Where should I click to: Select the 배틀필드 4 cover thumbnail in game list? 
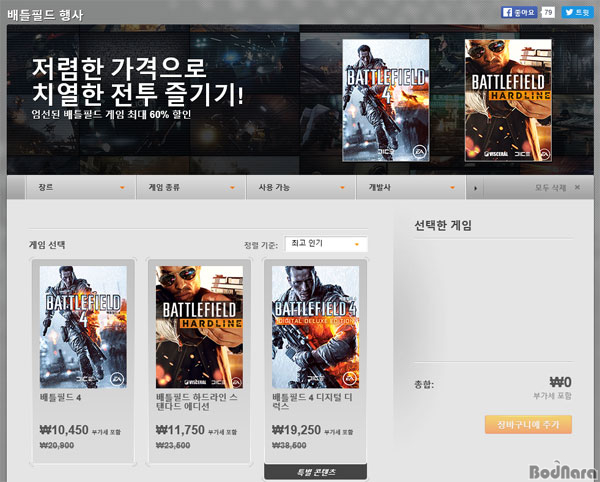pos(83,327)
